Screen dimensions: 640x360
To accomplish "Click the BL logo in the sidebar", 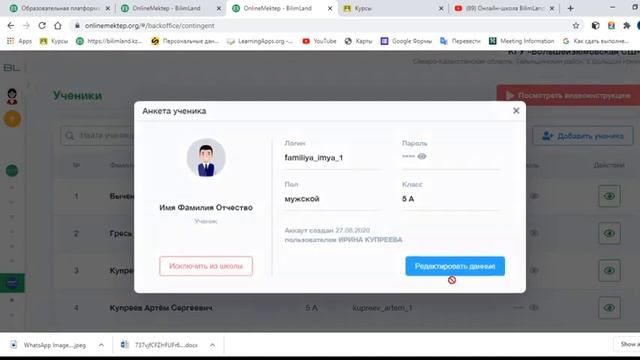I will pyautogui.click(x=11, y=68).
